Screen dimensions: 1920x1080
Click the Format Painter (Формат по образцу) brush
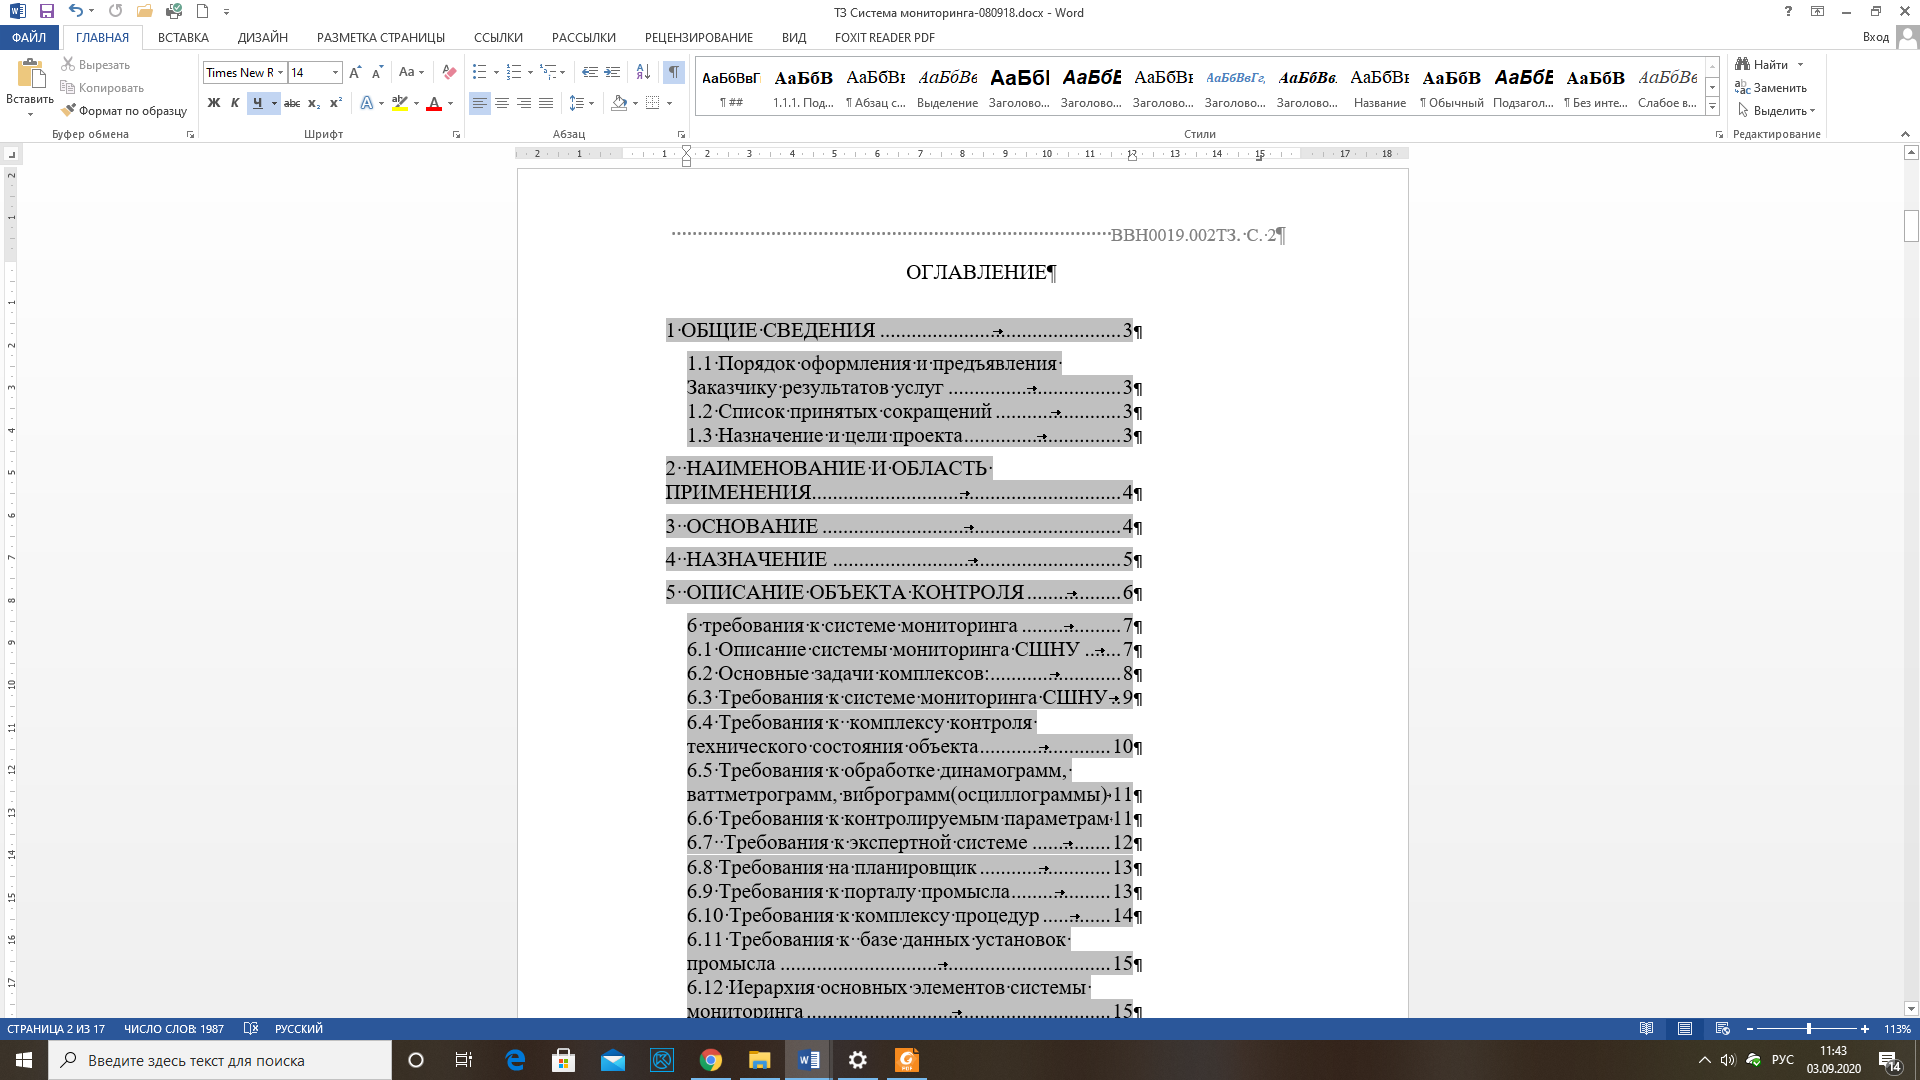point(123,111)
